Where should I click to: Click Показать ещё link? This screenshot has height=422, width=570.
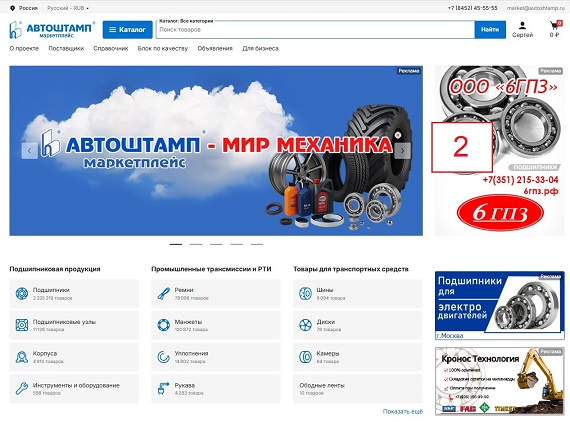pos(403,411)
